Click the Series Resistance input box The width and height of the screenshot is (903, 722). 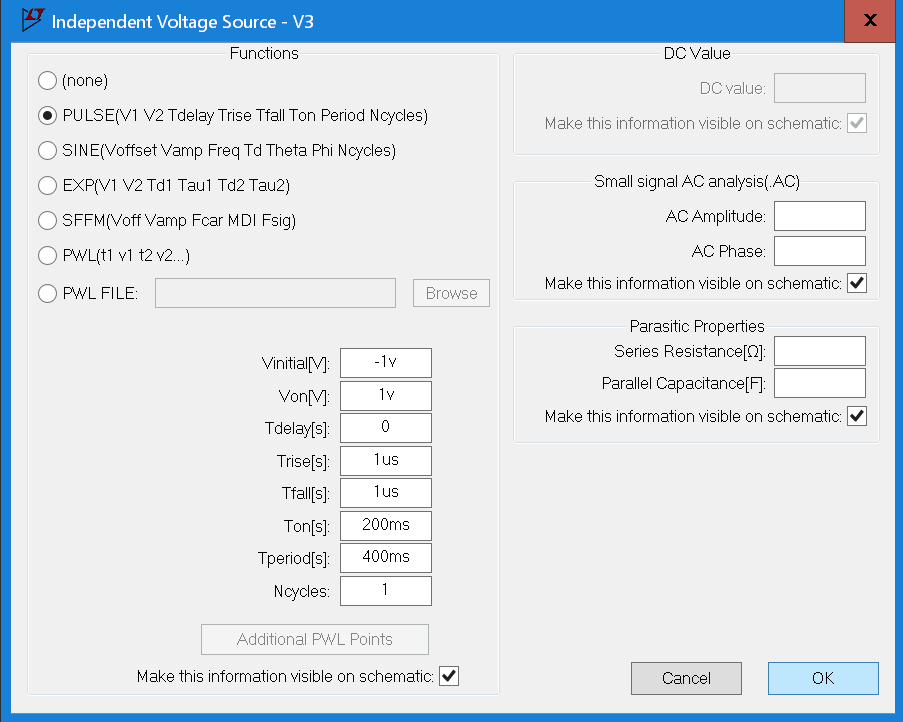[x=819, y=351]
